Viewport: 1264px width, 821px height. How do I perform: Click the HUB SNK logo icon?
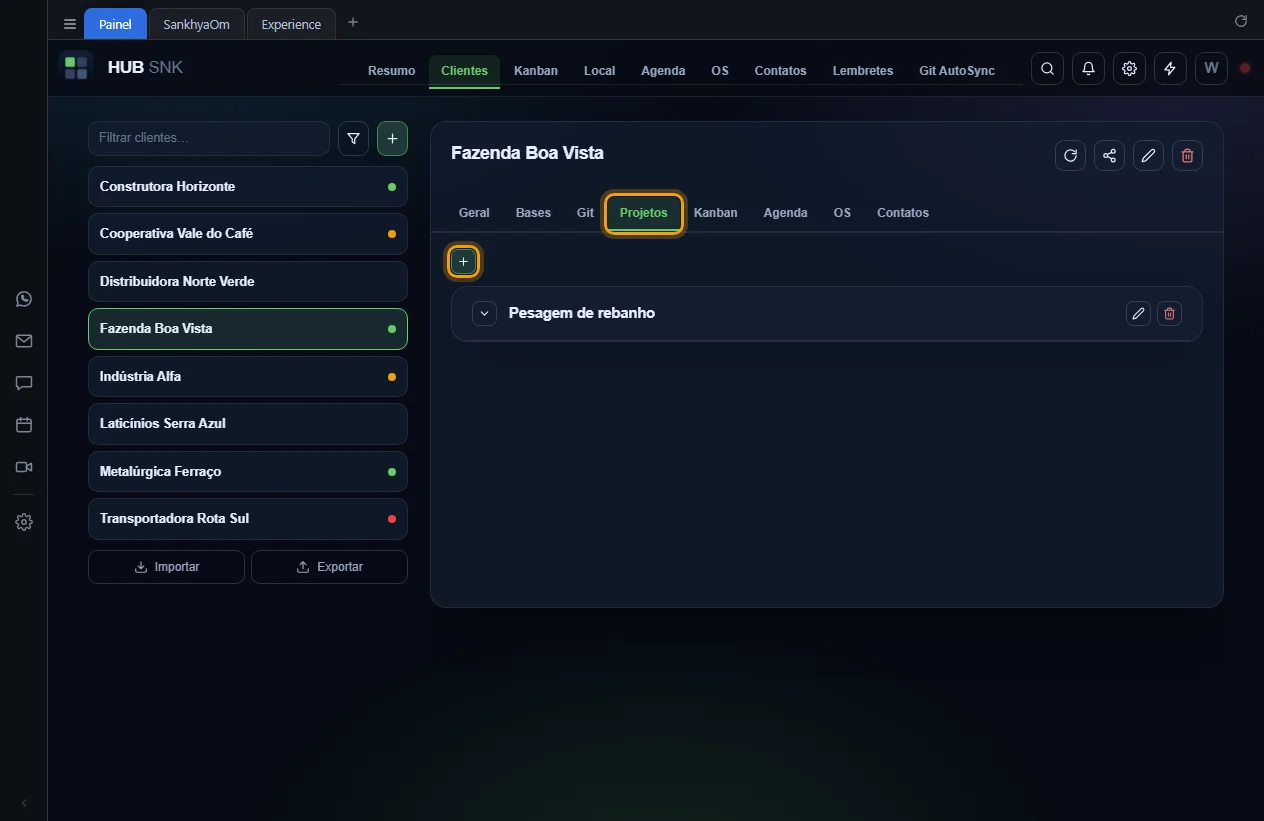click(76, 68)
